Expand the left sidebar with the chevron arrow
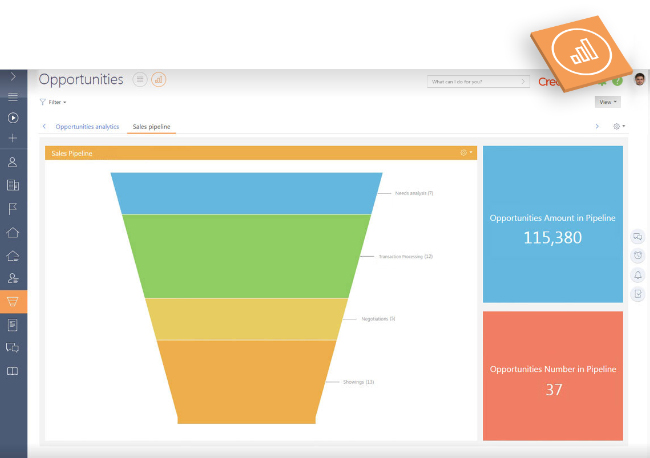This screenshot has height=458, width=650. [13, 77]
